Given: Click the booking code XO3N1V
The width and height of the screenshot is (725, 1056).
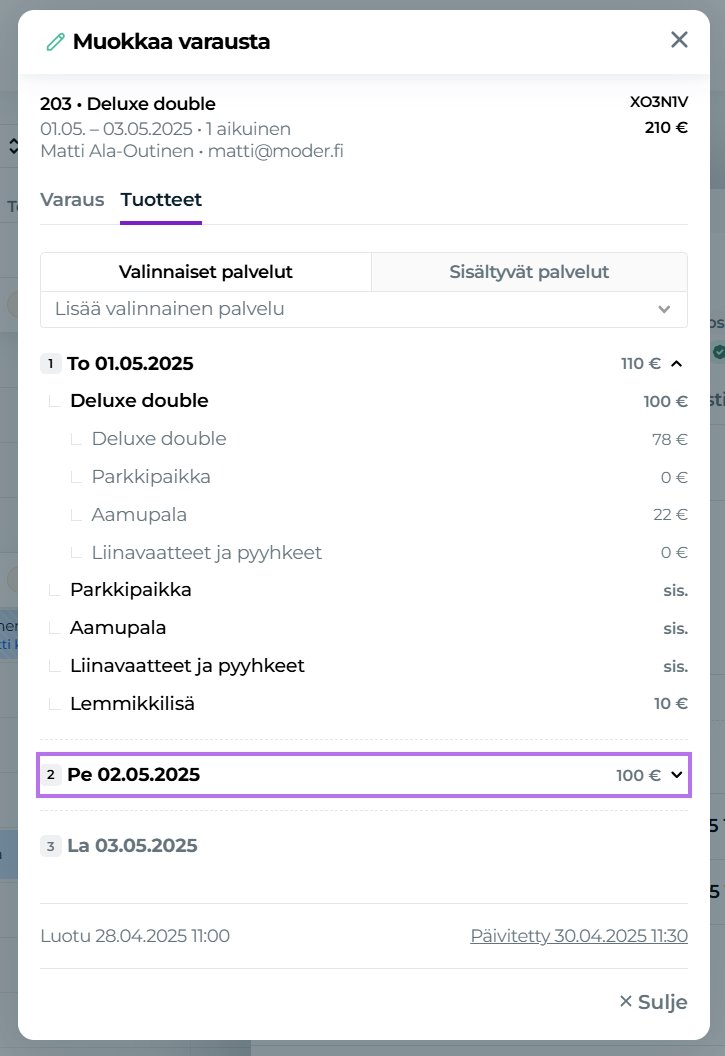Looking at the screenshot, I should 658,103.
